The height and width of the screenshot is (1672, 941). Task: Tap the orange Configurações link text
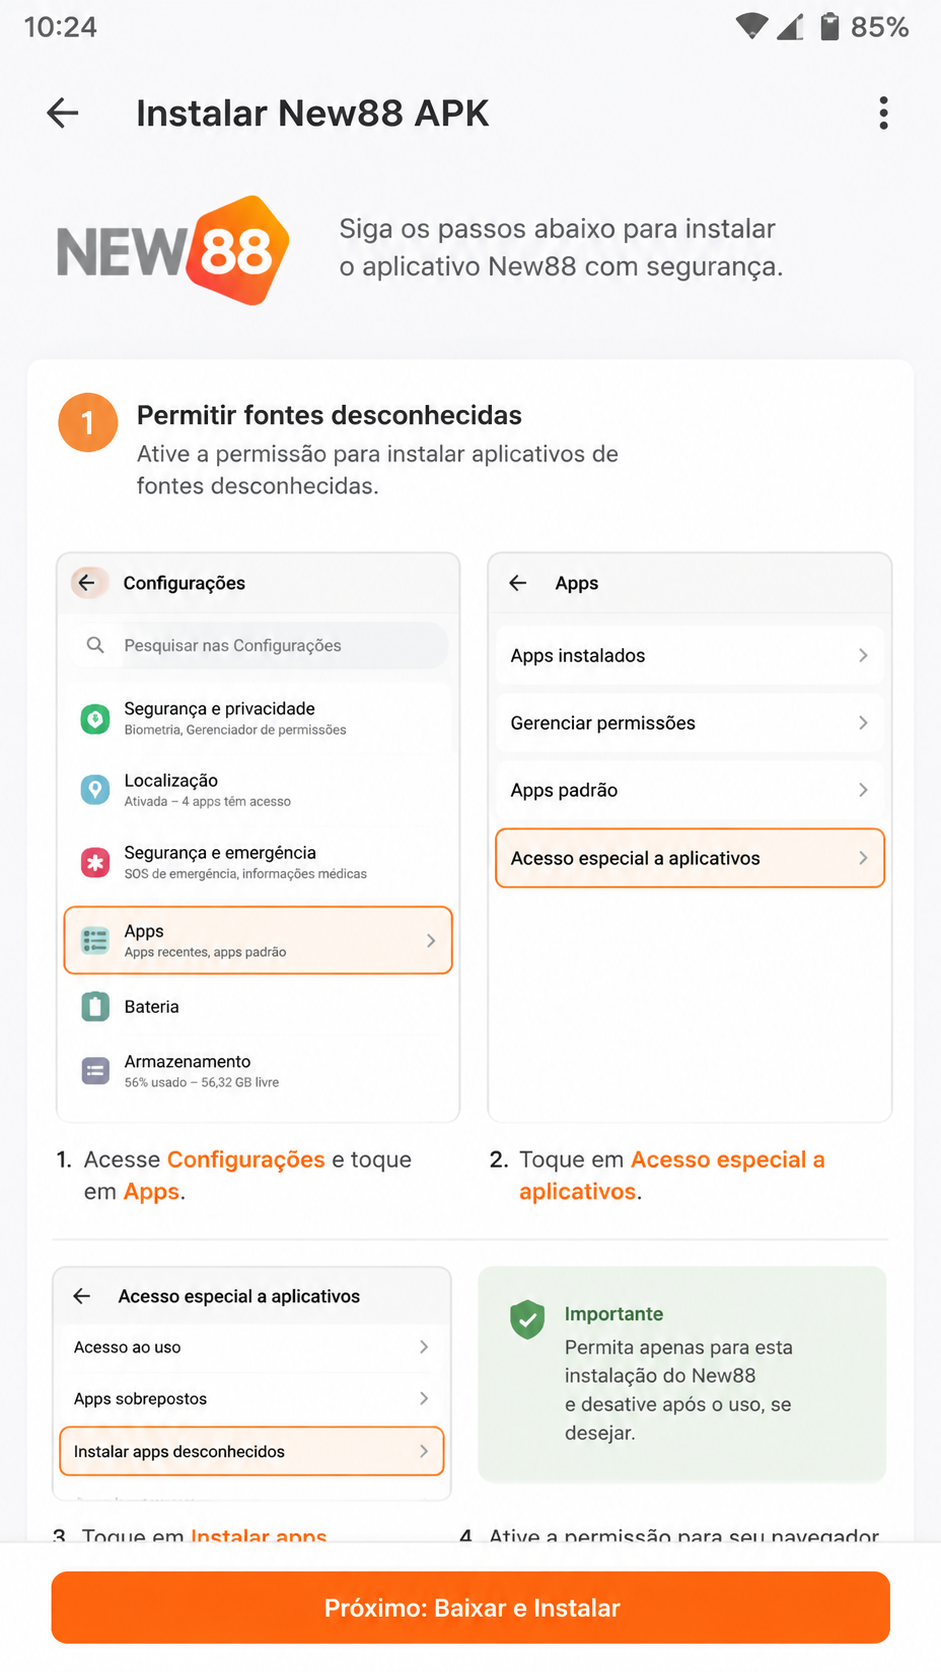pyautogui.click(x=246, y=1159)
